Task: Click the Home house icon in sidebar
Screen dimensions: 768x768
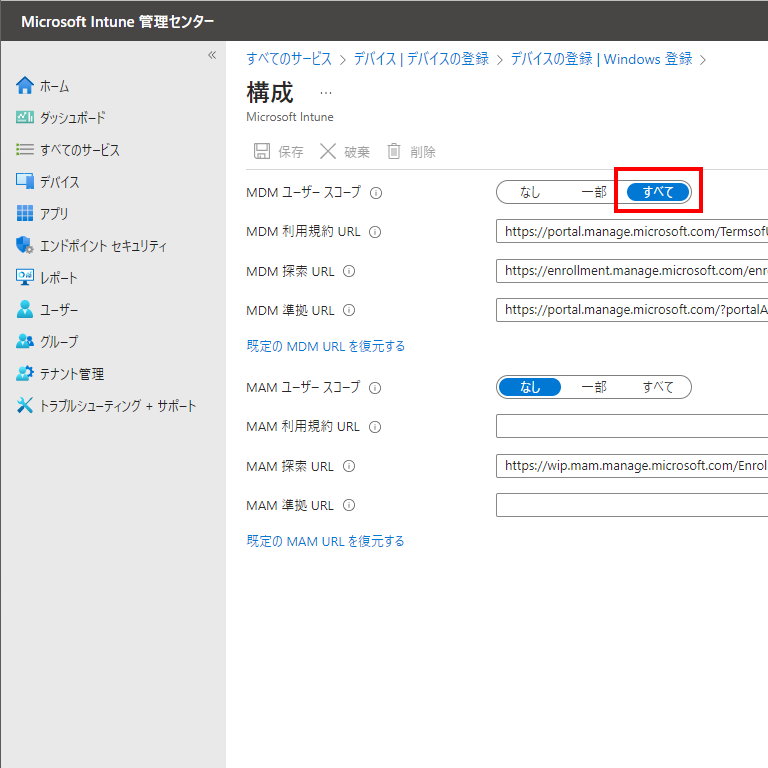Action: pyautogui.click(x=24, y=86)
